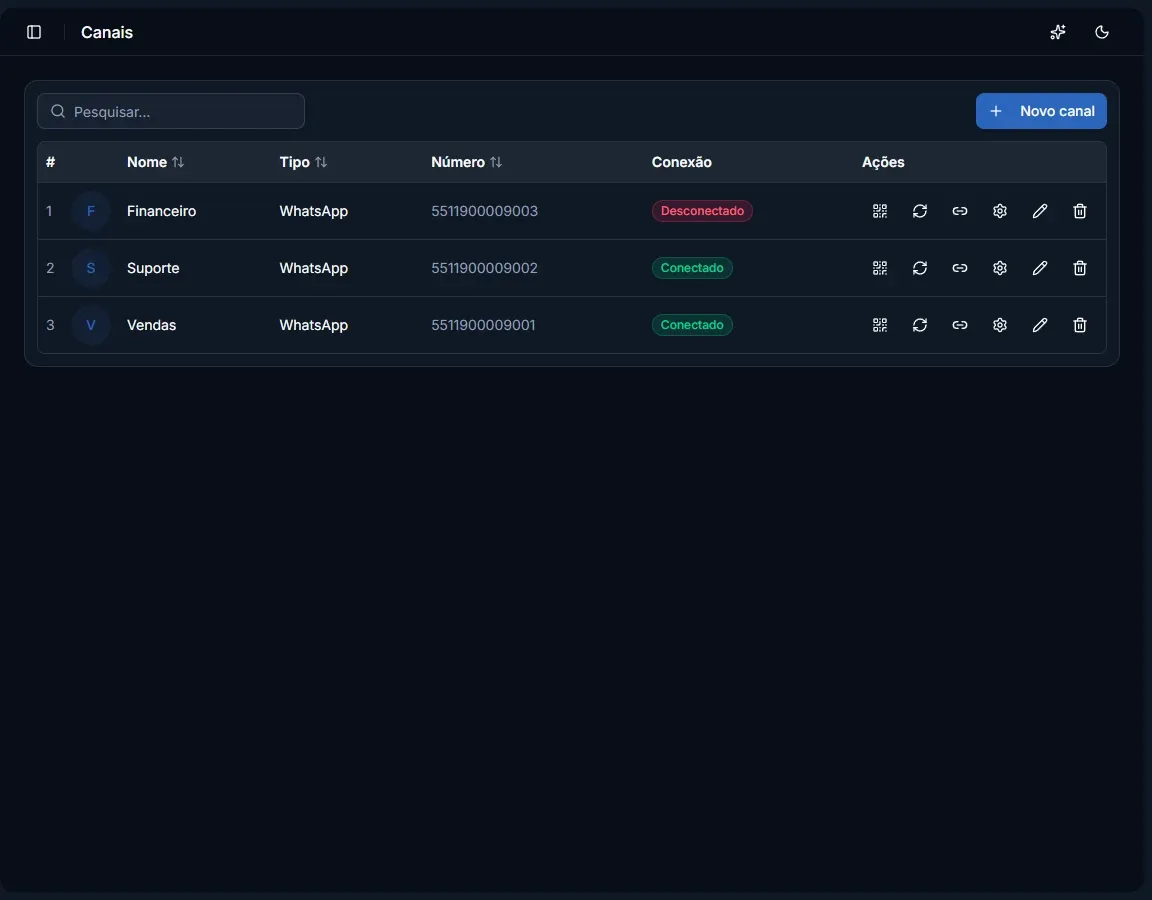The height and width of the screenshot is (900, 1152).
Task: Edit the Suporte channel with pencil icon
Action: 1040,268
